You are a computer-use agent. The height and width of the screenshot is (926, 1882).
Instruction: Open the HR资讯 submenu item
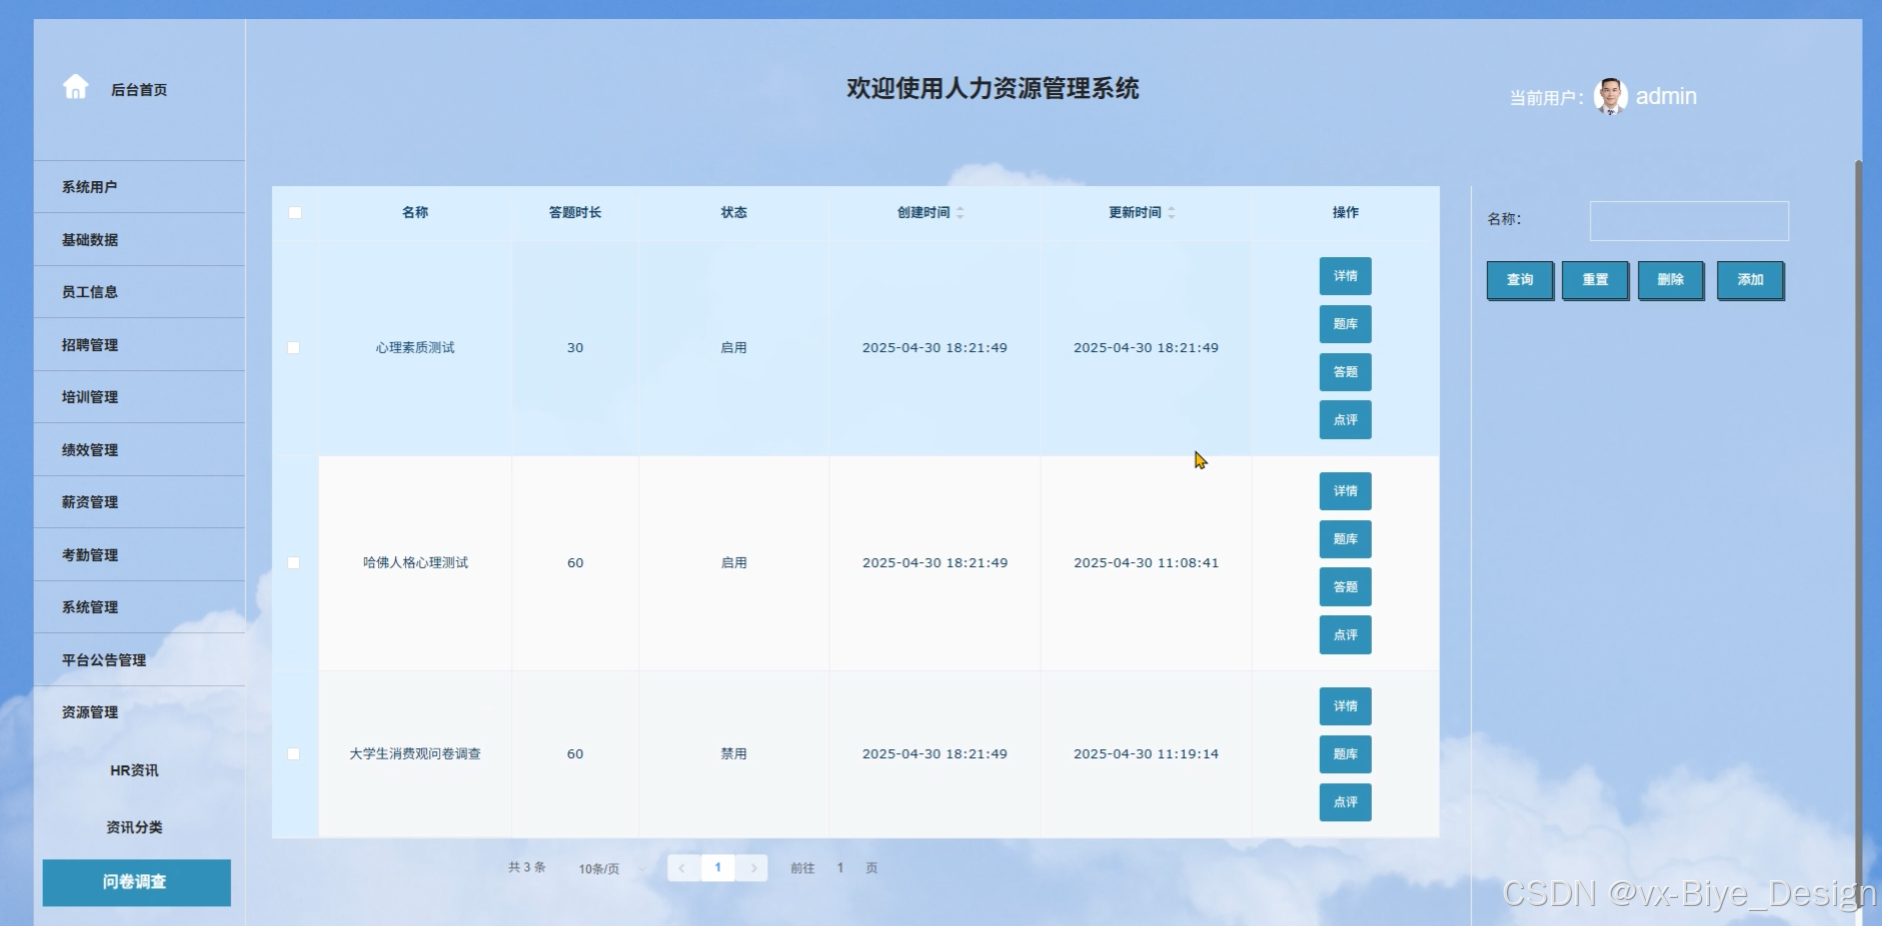[134, 770]
